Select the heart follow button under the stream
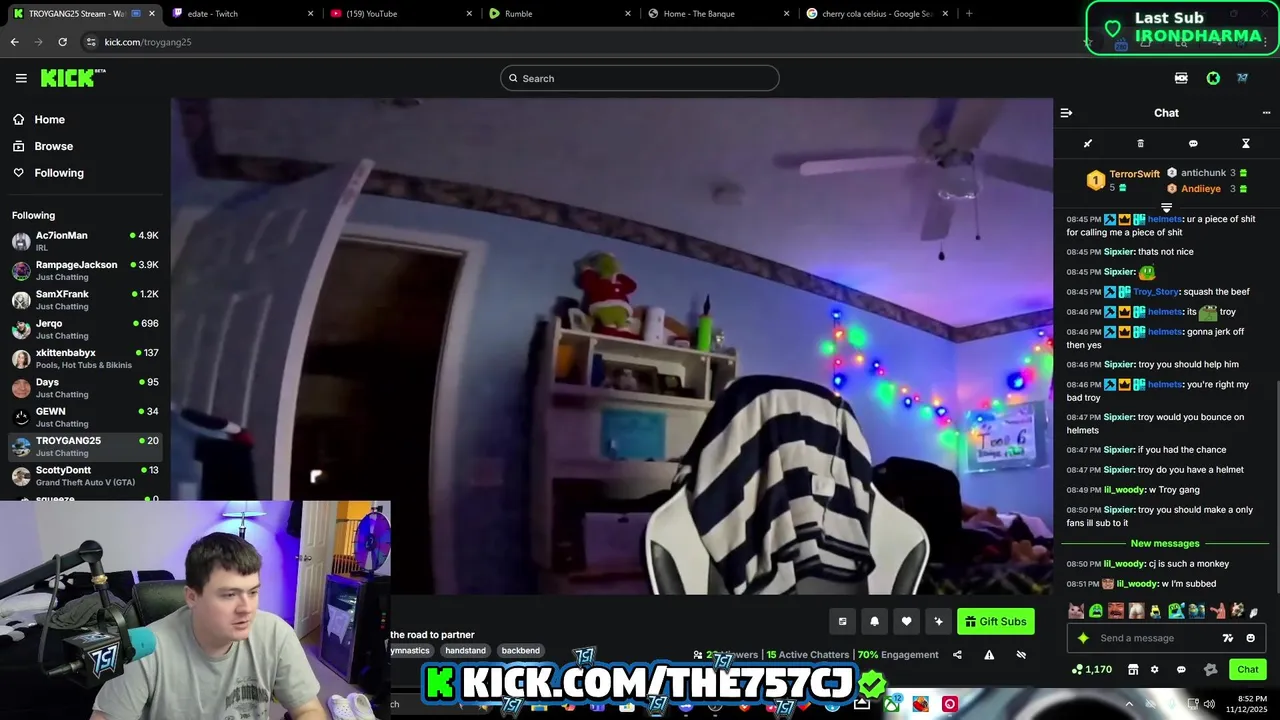This screenshot has width=1280, height=720. (907, 621)
